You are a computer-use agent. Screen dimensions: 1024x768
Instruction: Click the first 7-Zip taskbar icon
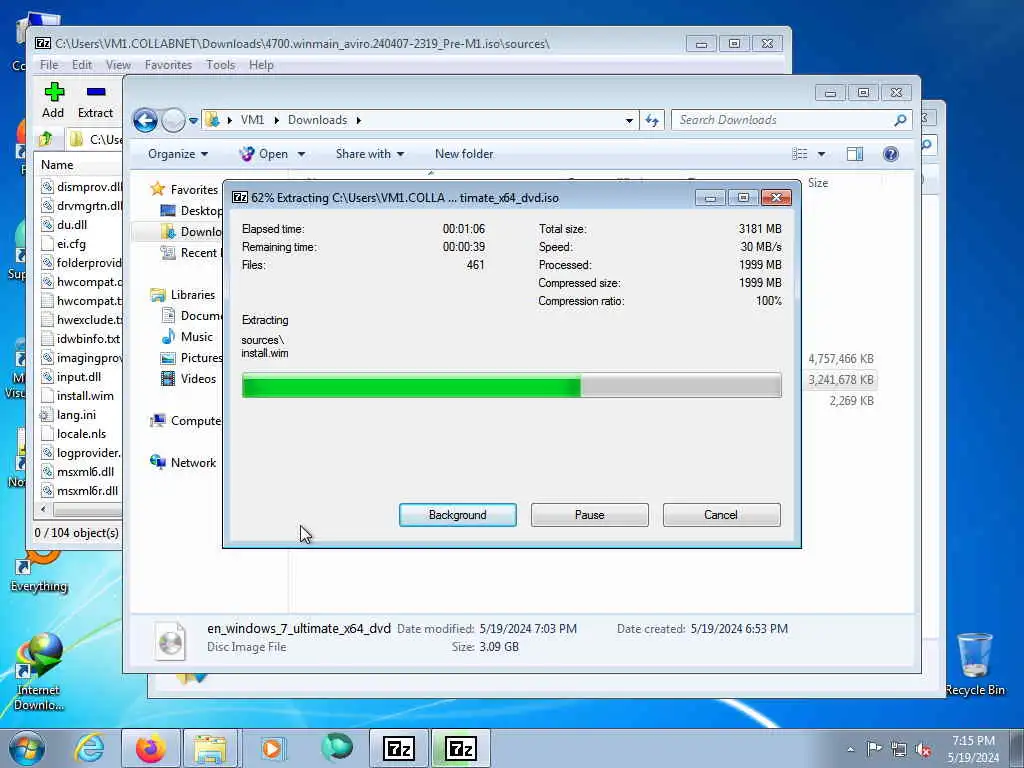[x=399, y=748]
